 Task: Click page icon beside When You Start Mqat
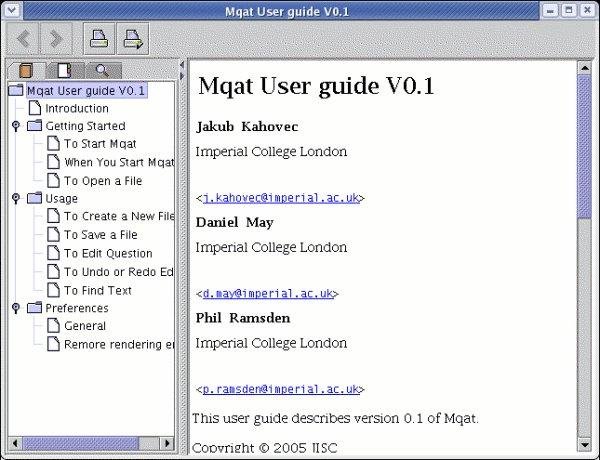[x=53, y=162]
